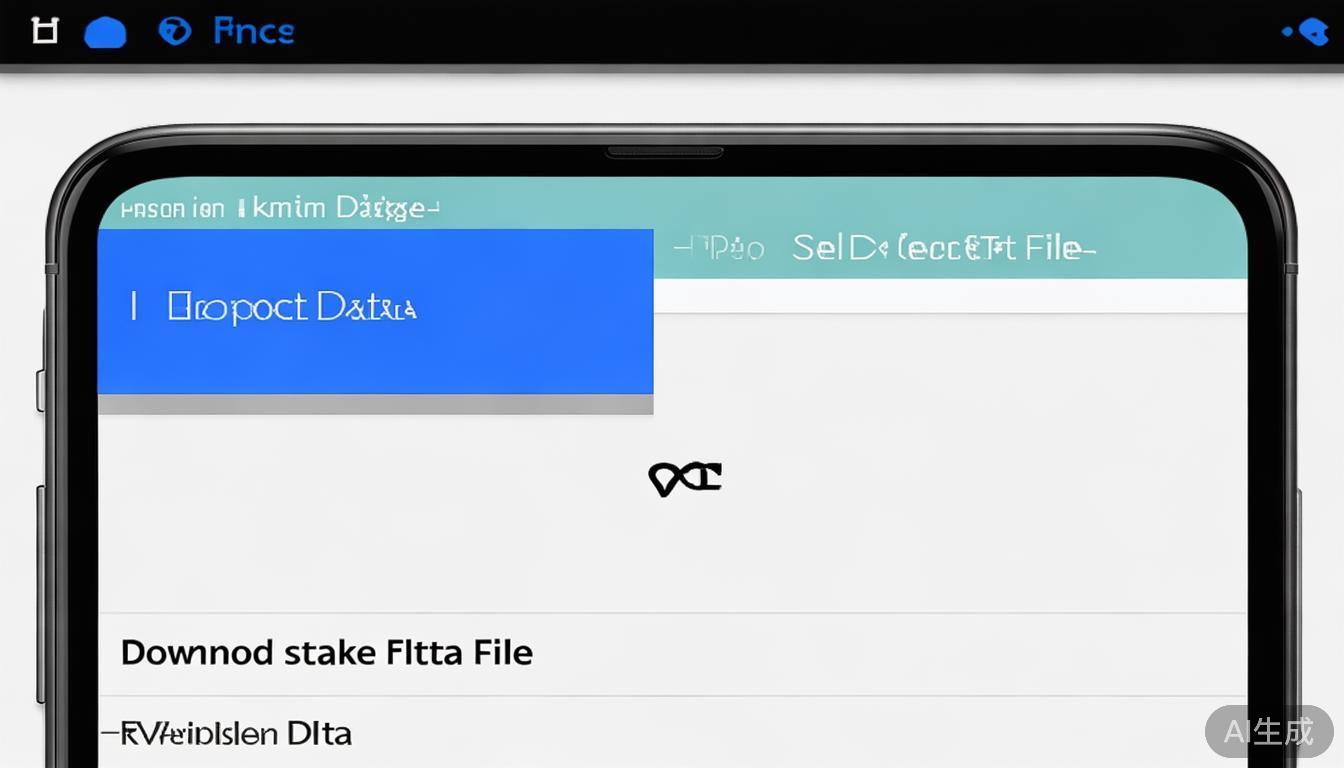Open Downnod stake Fltta File entry
This screenshot has height=768, width=1344.
327,653
